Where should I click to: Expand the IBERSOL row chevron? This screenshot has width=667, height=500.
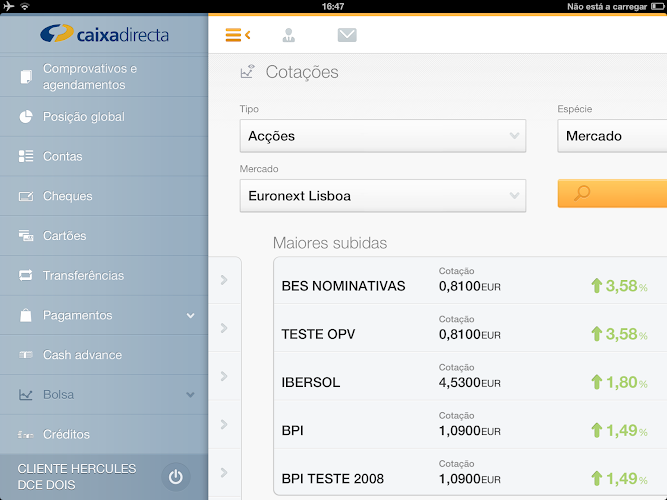click(x=225, y=376)
